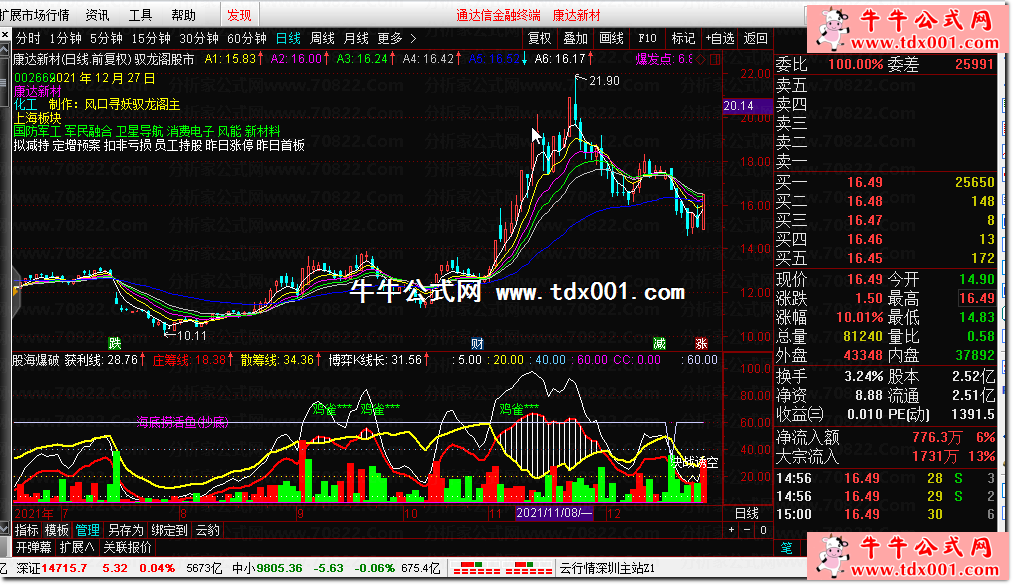Click the 画线 drawing button
This screenshot has height=585, width=1014.
click(x=611, y=39)
